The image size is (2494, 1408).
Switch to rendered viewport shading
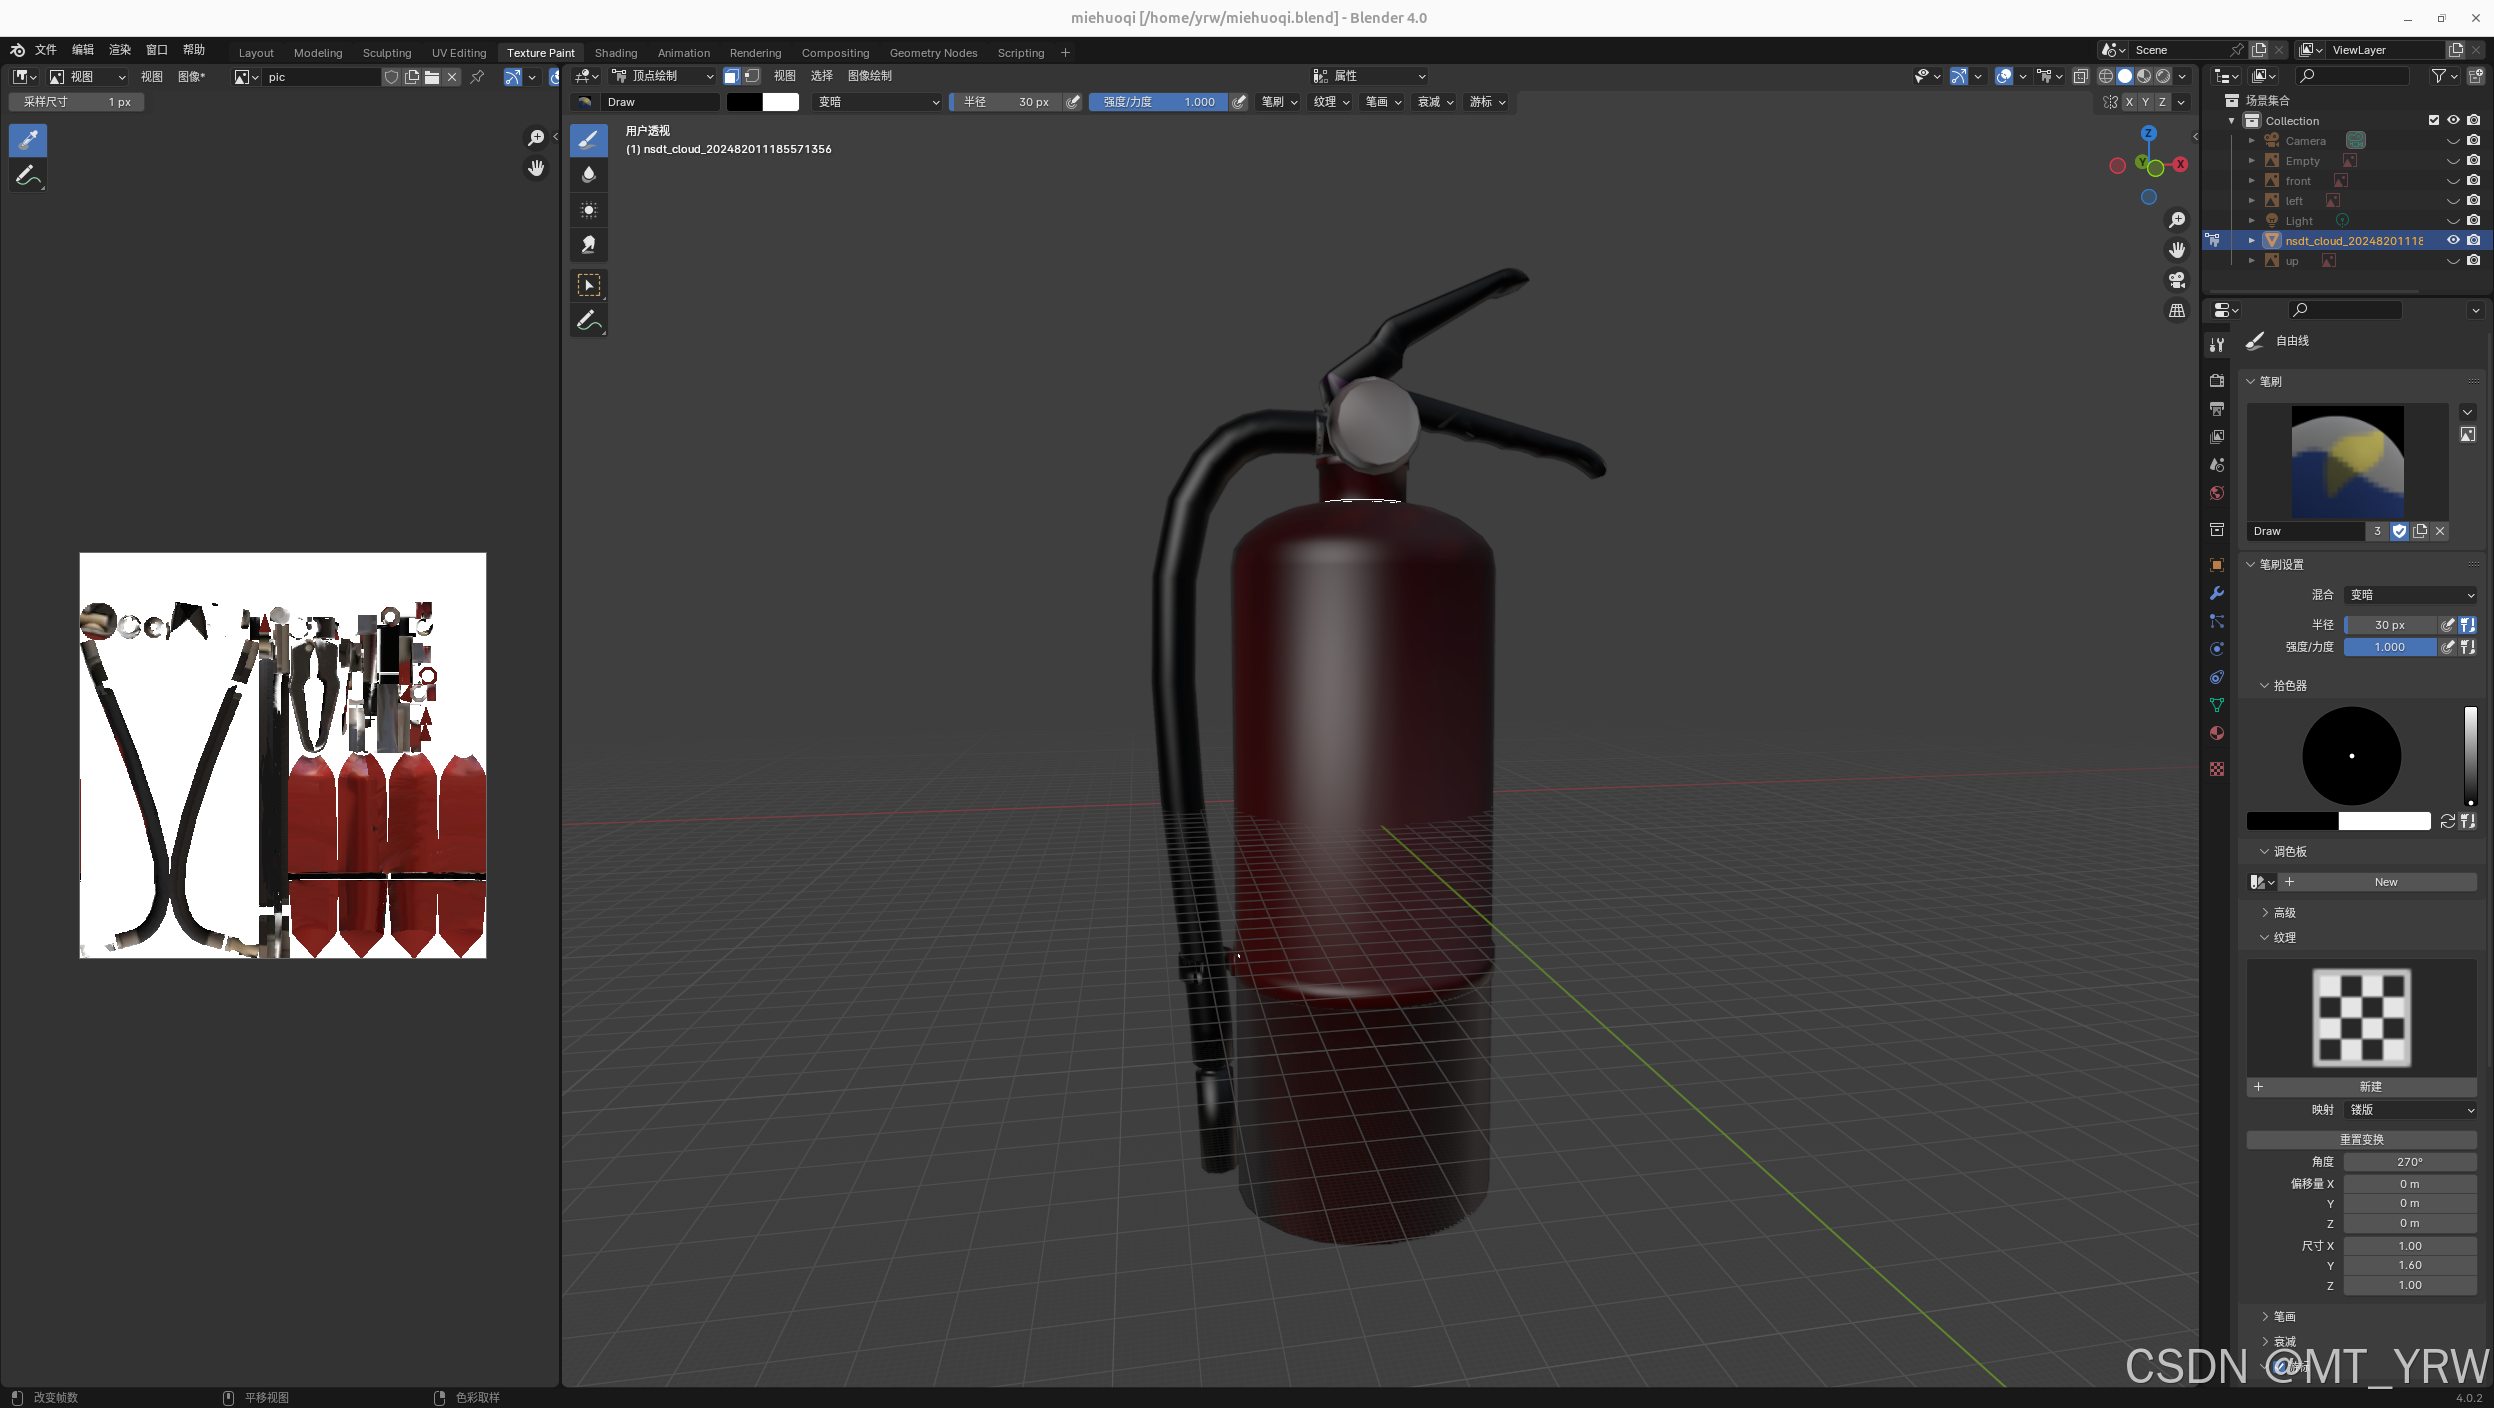(2163, 76)
